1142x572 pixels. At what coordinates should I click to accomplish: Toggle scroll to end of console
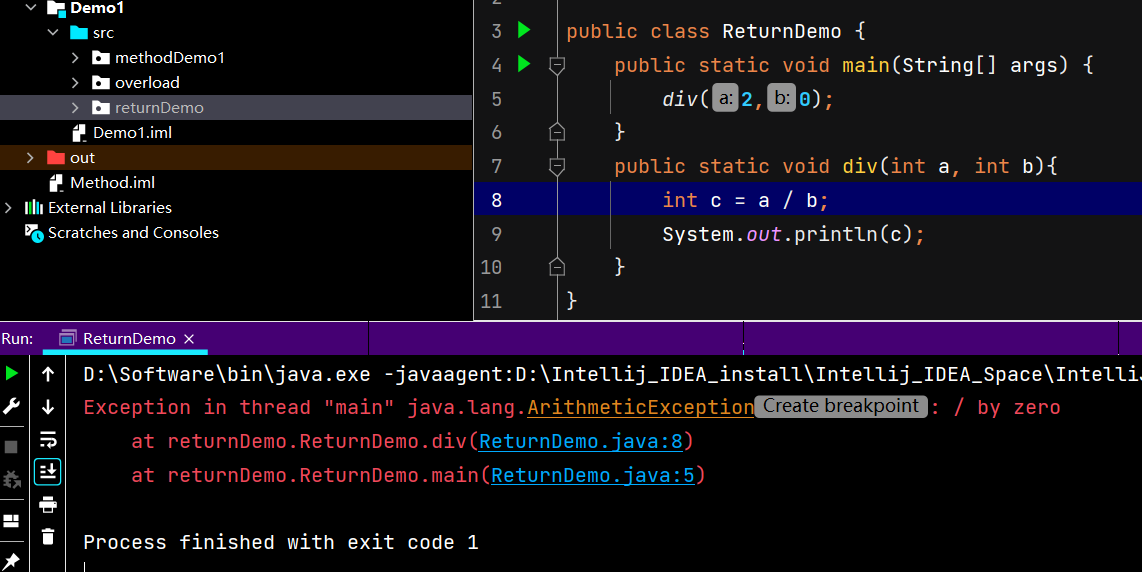[x=48, y=472]
